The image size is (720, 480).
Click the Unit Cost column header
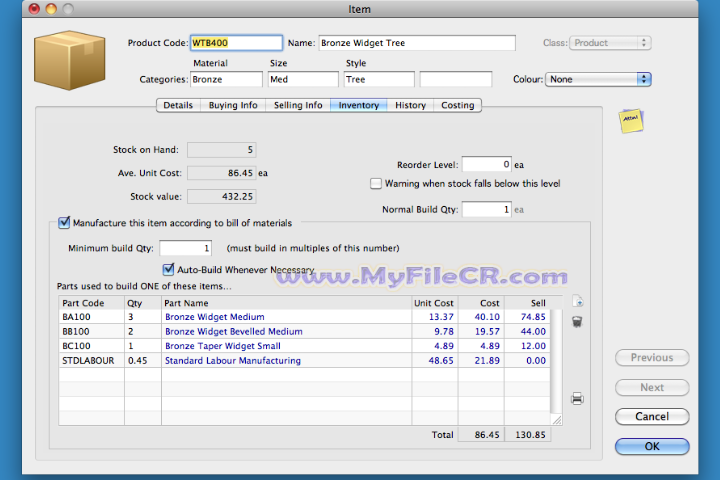click(x=434, y=303)
